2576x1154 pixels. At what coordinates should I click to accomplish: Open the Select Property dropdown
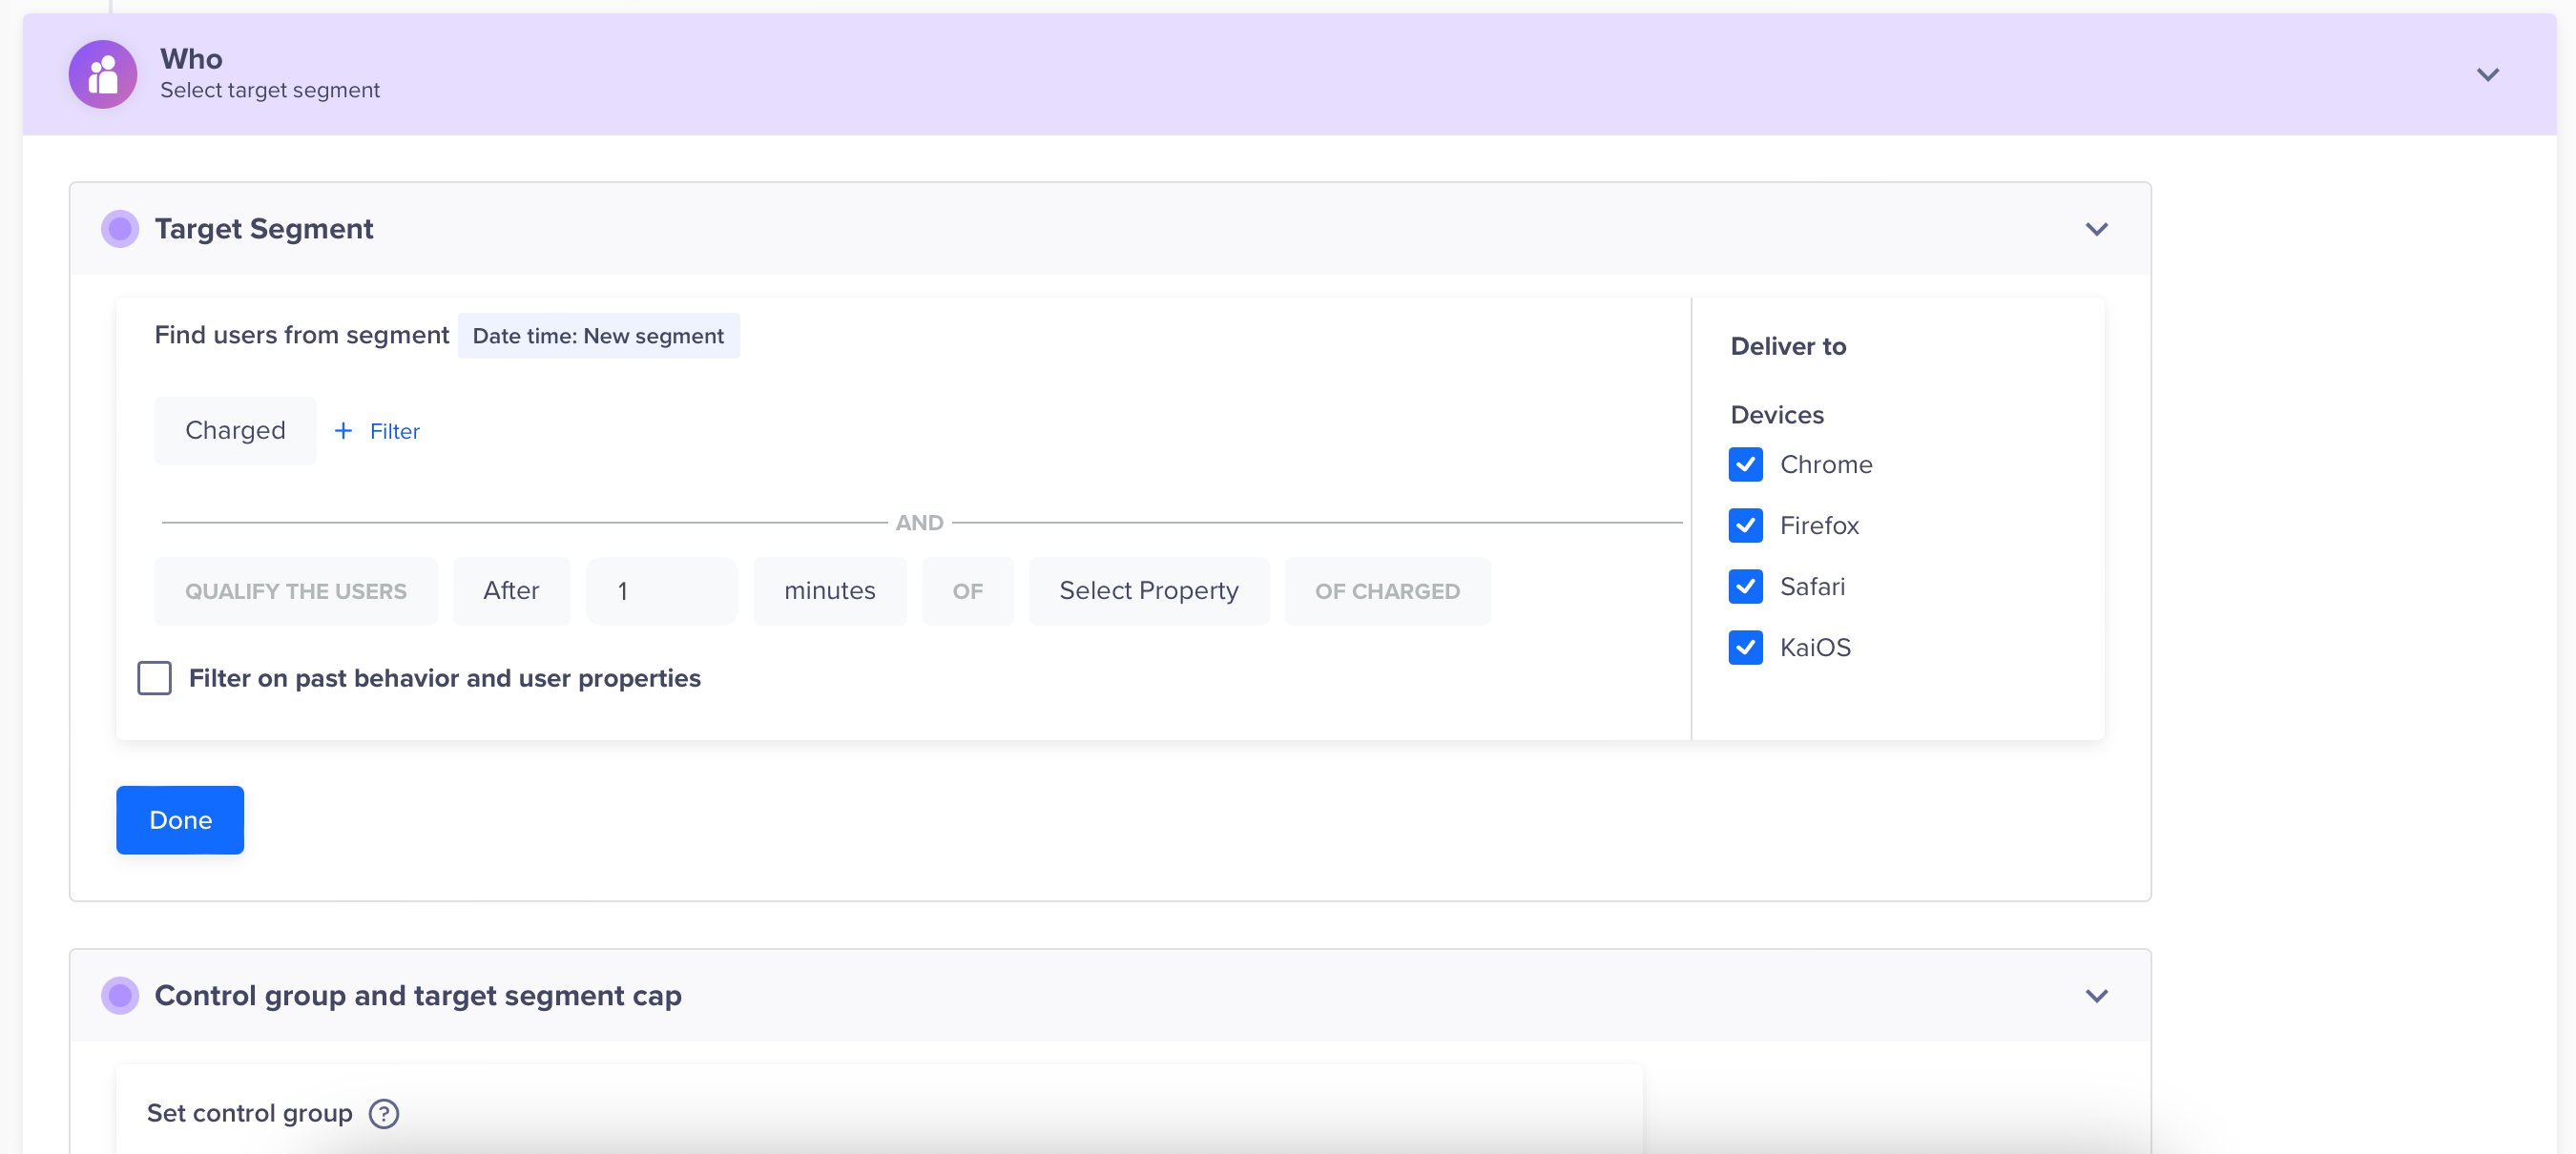click(1148, 591)
